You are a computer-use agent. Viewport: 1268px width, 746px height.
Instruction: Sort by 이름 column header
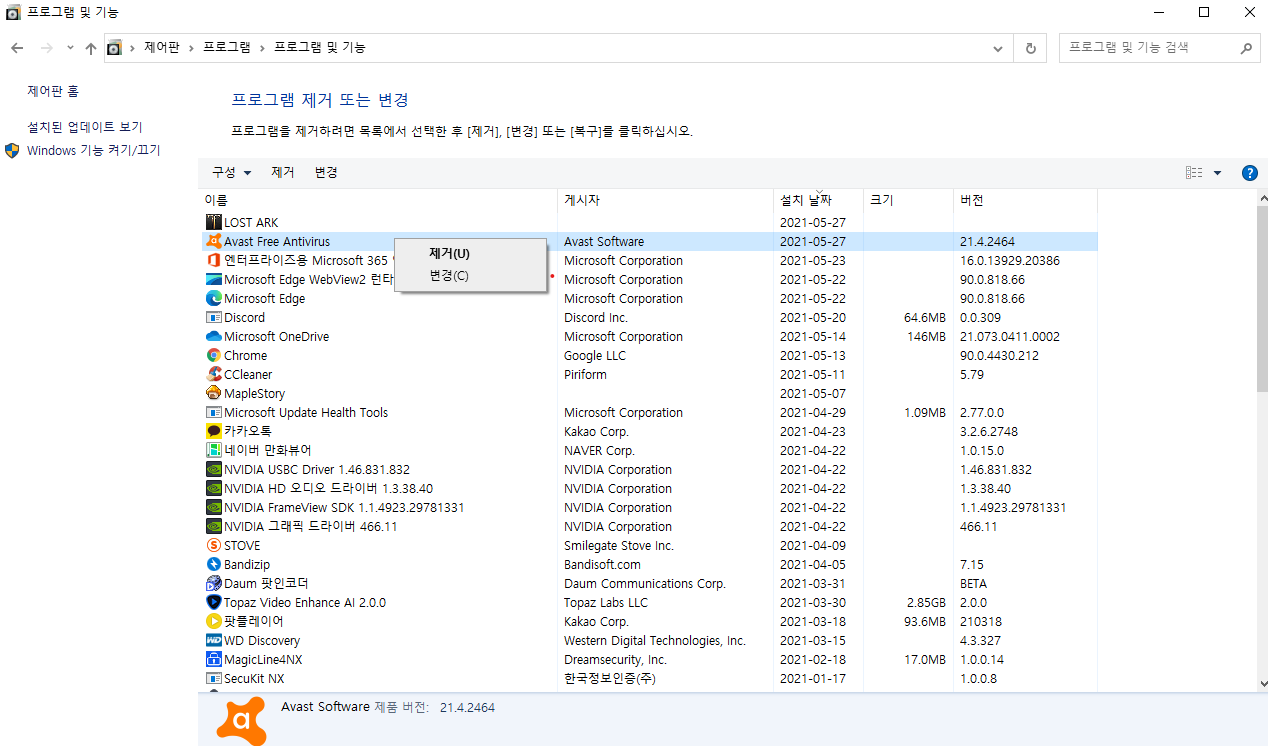(378, 200)
